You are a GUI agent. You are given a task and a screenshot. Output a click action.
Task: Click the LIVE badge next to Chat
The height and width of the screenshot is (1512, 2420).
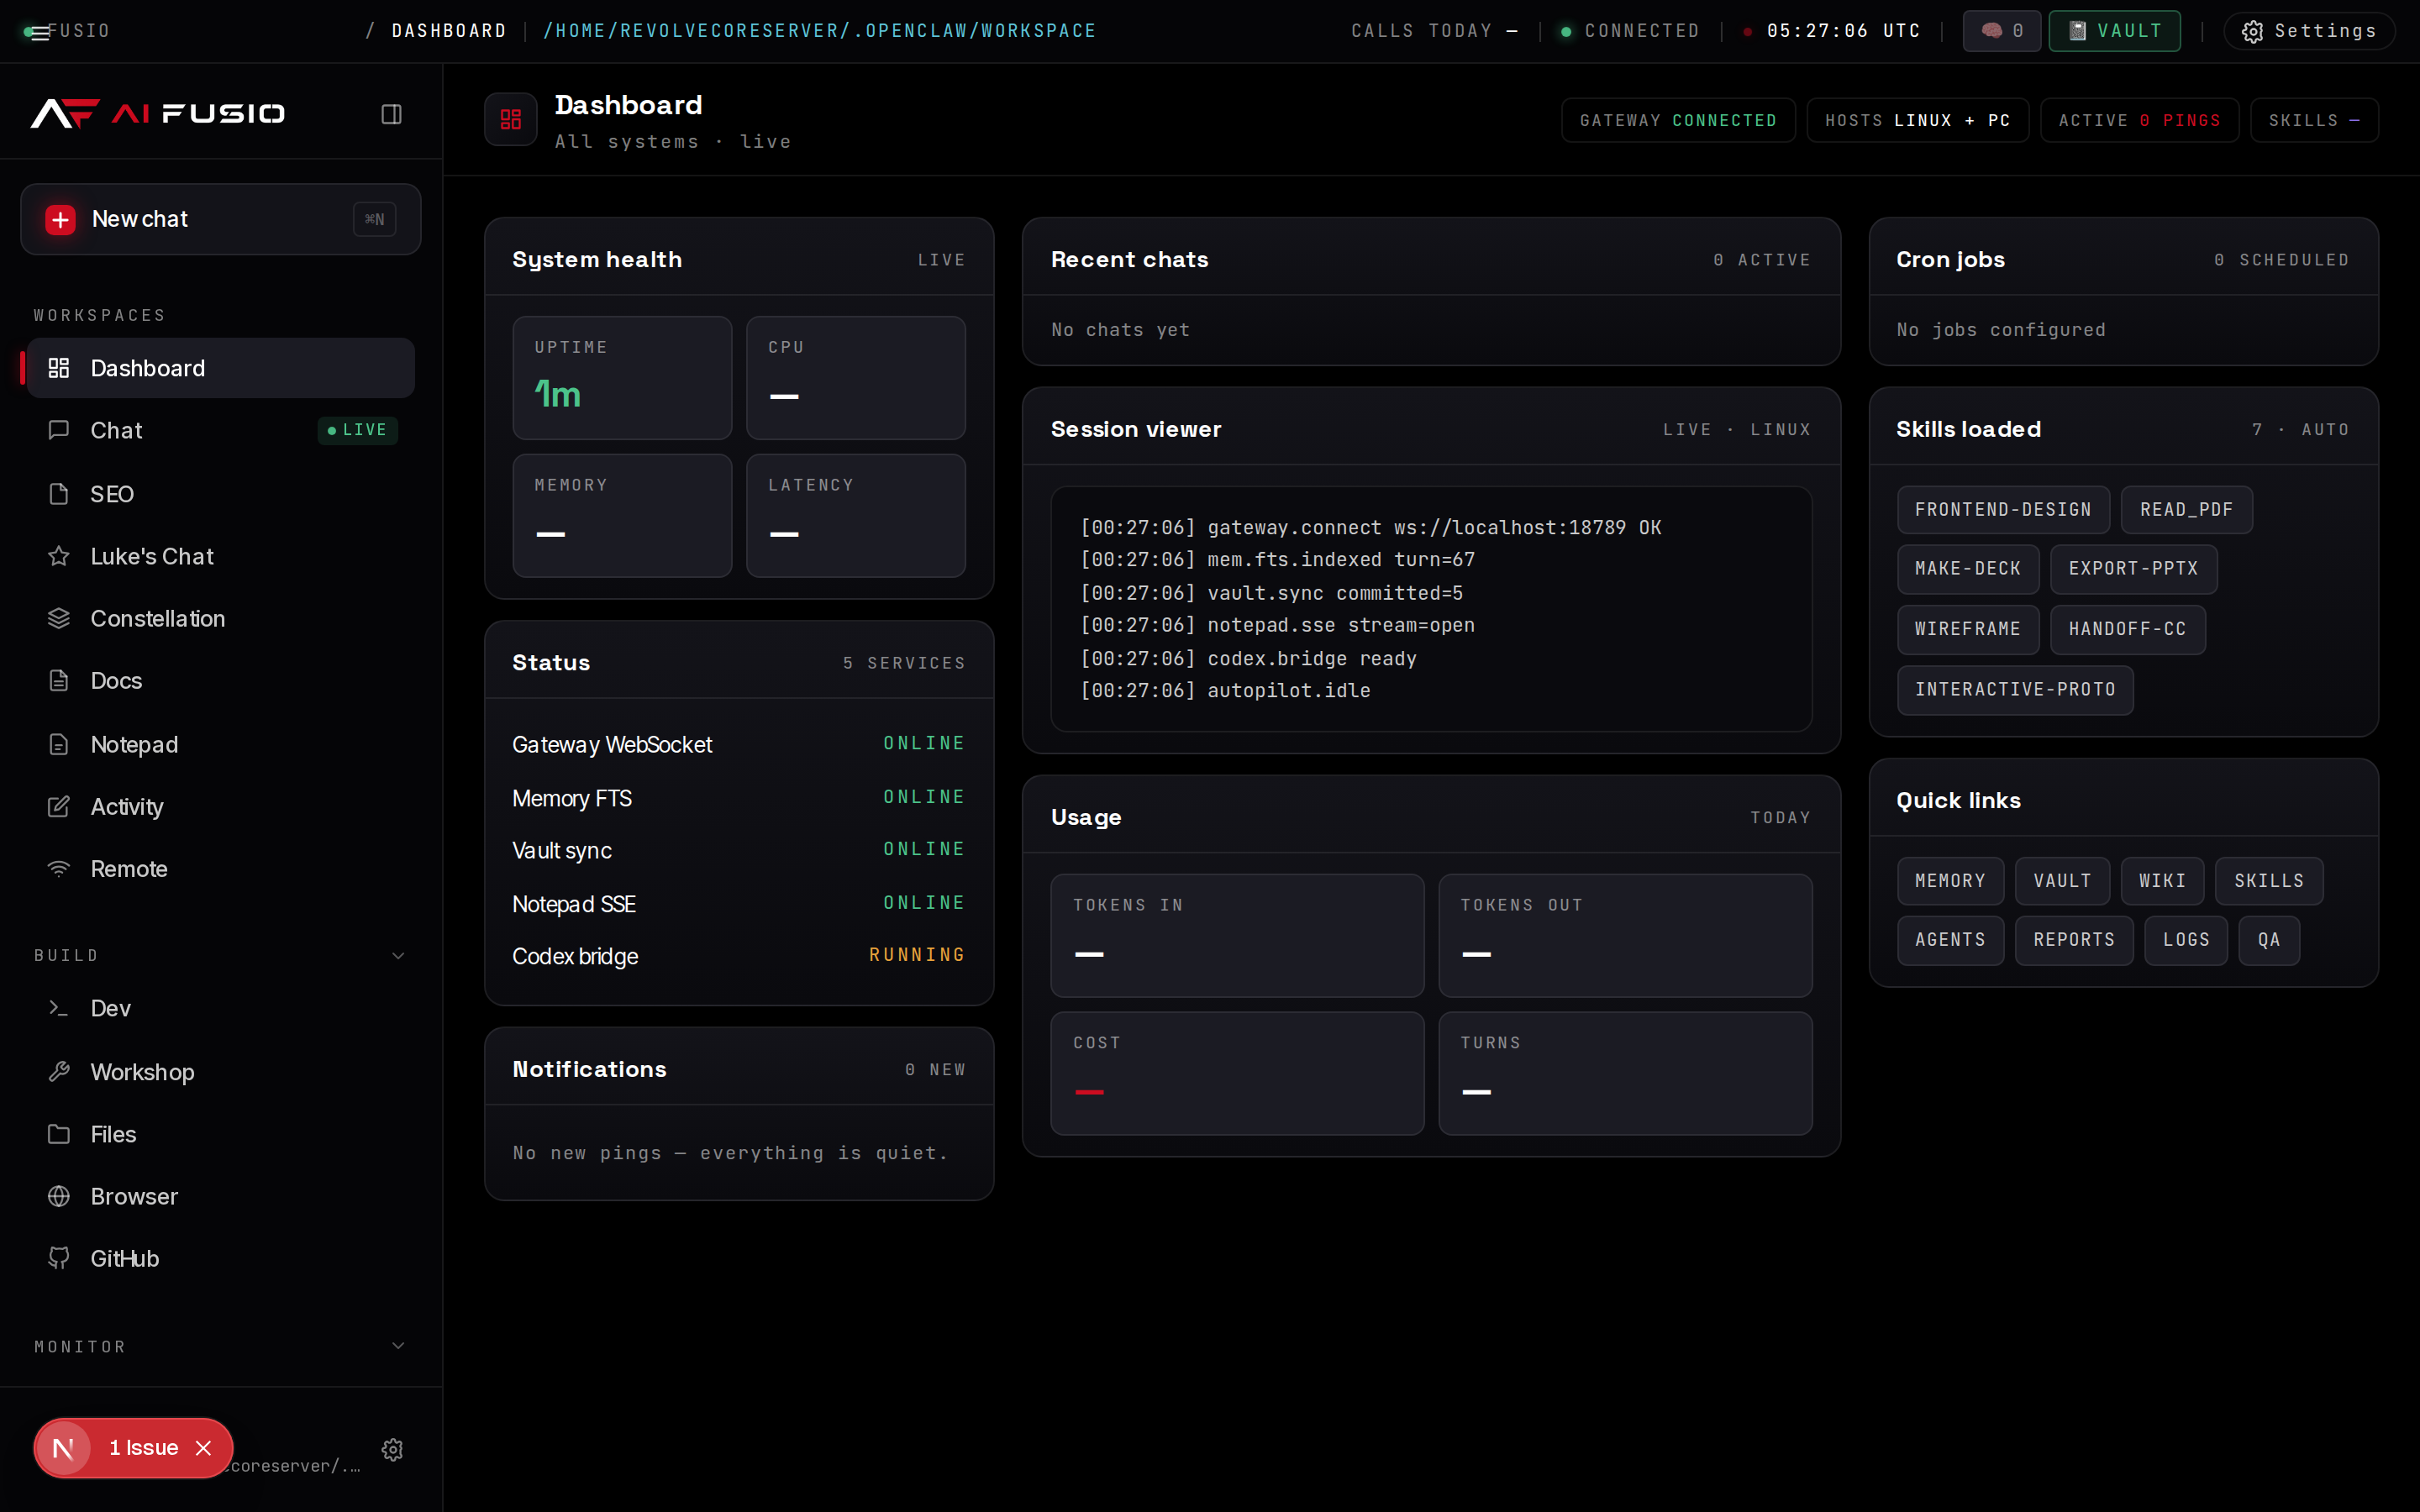tap(357, 430)
